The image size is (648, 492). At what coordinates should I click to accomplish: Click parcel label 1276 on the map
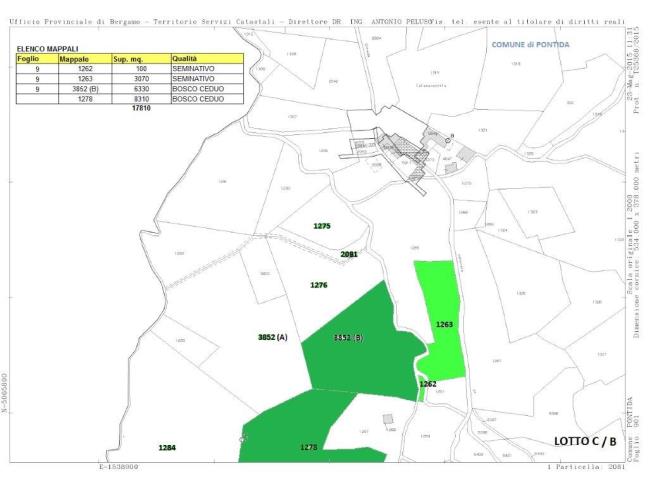(x=318, y=285)
